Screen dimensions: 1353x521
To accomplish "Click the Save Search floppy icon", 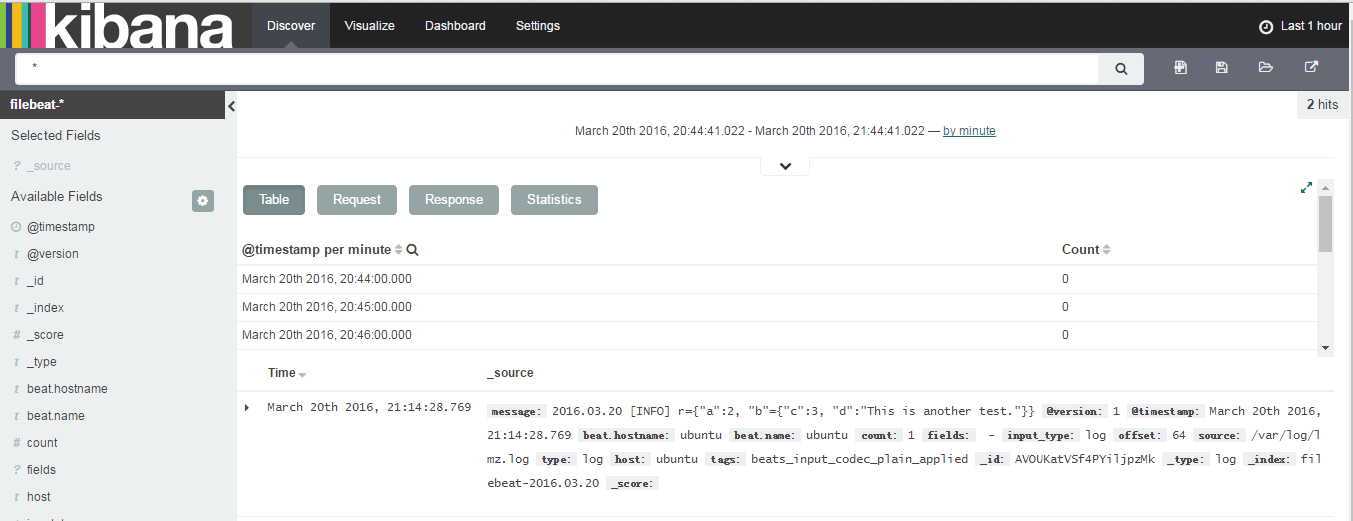I will 1221,68.
